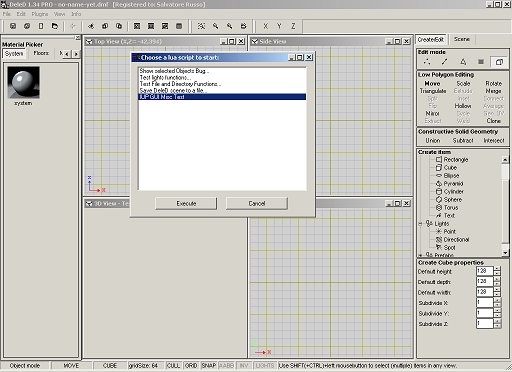
Task: Click the blank page new-file toolbar icon
Action: click(41, 26)
